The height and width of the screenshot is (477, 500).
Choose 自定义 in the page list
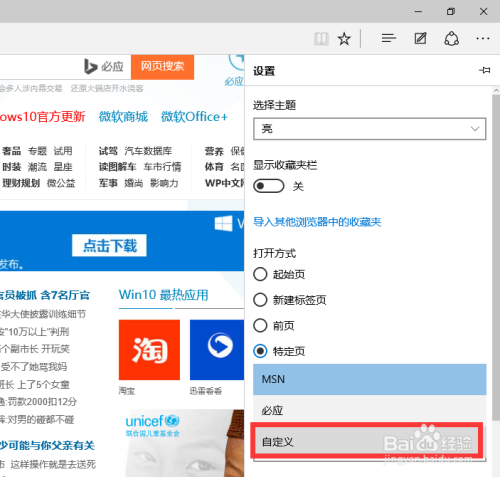click(367, 442)
